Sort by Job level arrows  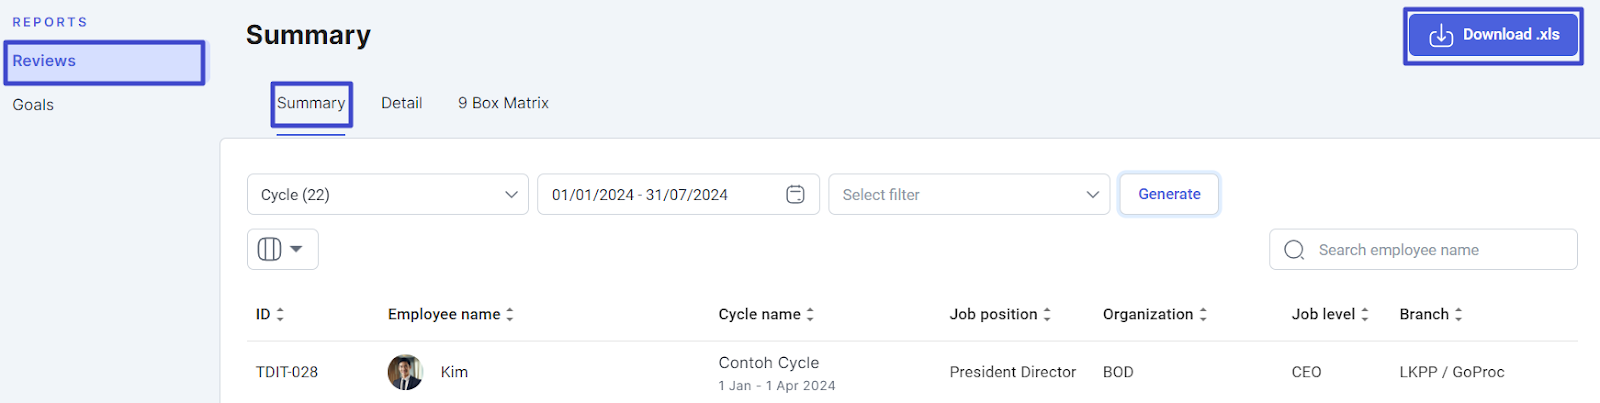tap(1365, 314)
